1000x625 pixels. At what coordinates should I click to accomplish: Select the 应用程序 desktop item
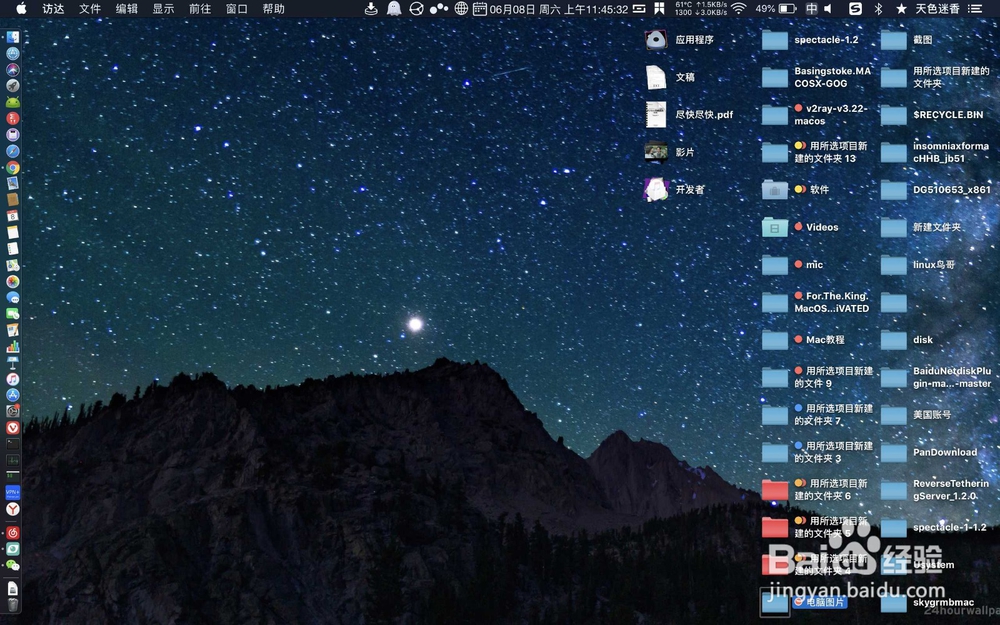[x=679, y=40]
